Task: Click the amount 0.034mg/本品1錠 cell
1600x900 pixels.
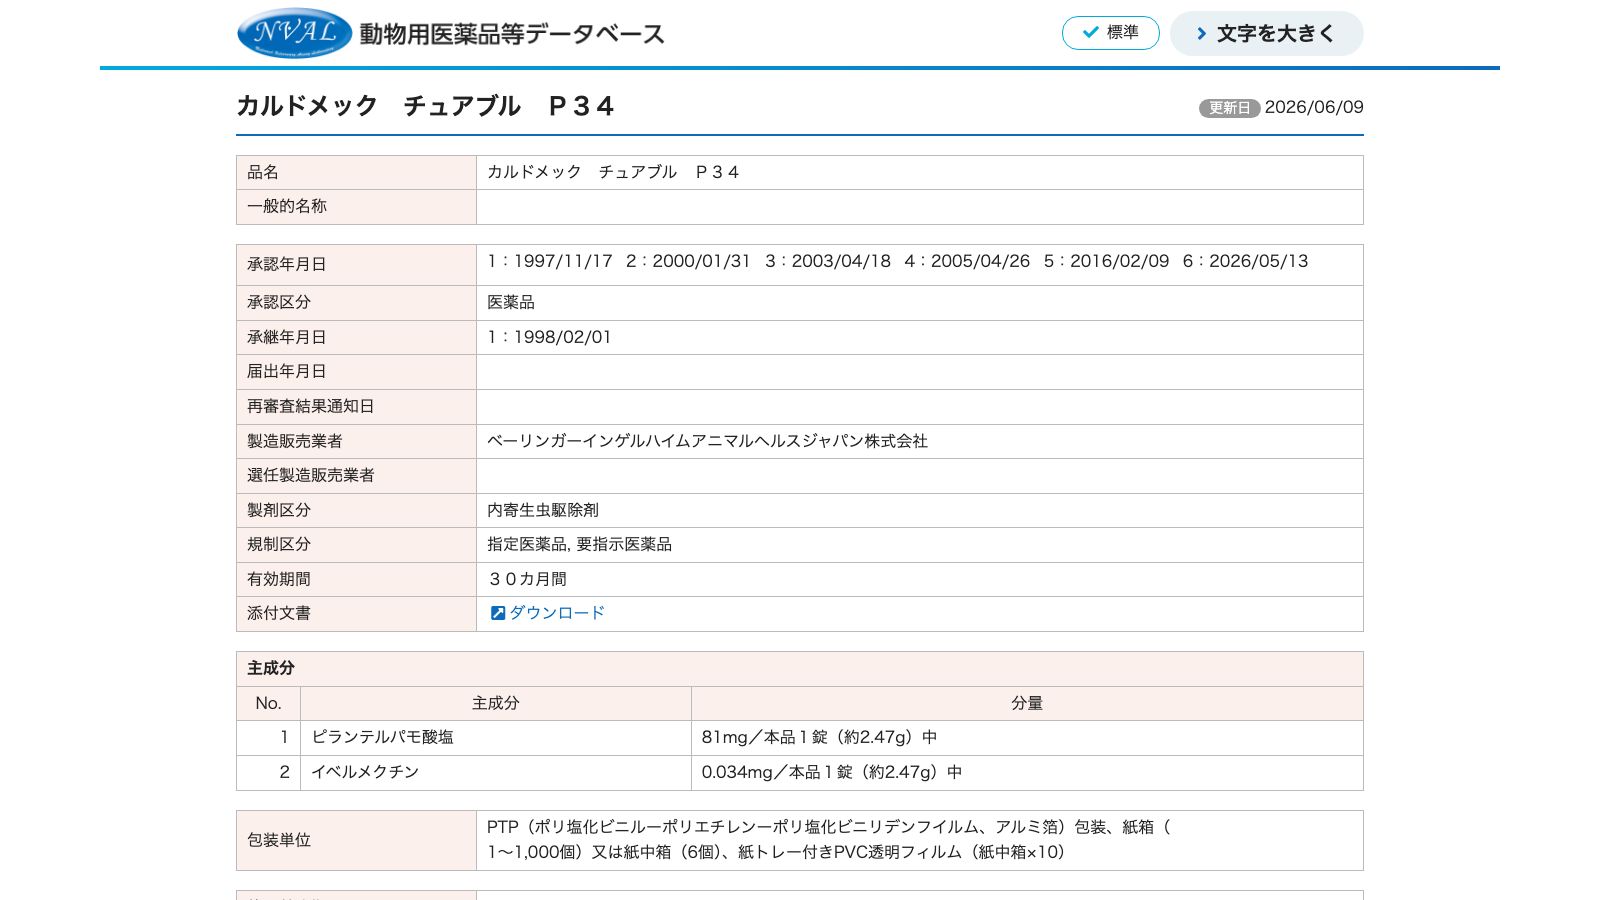Action: point(1027,773)
